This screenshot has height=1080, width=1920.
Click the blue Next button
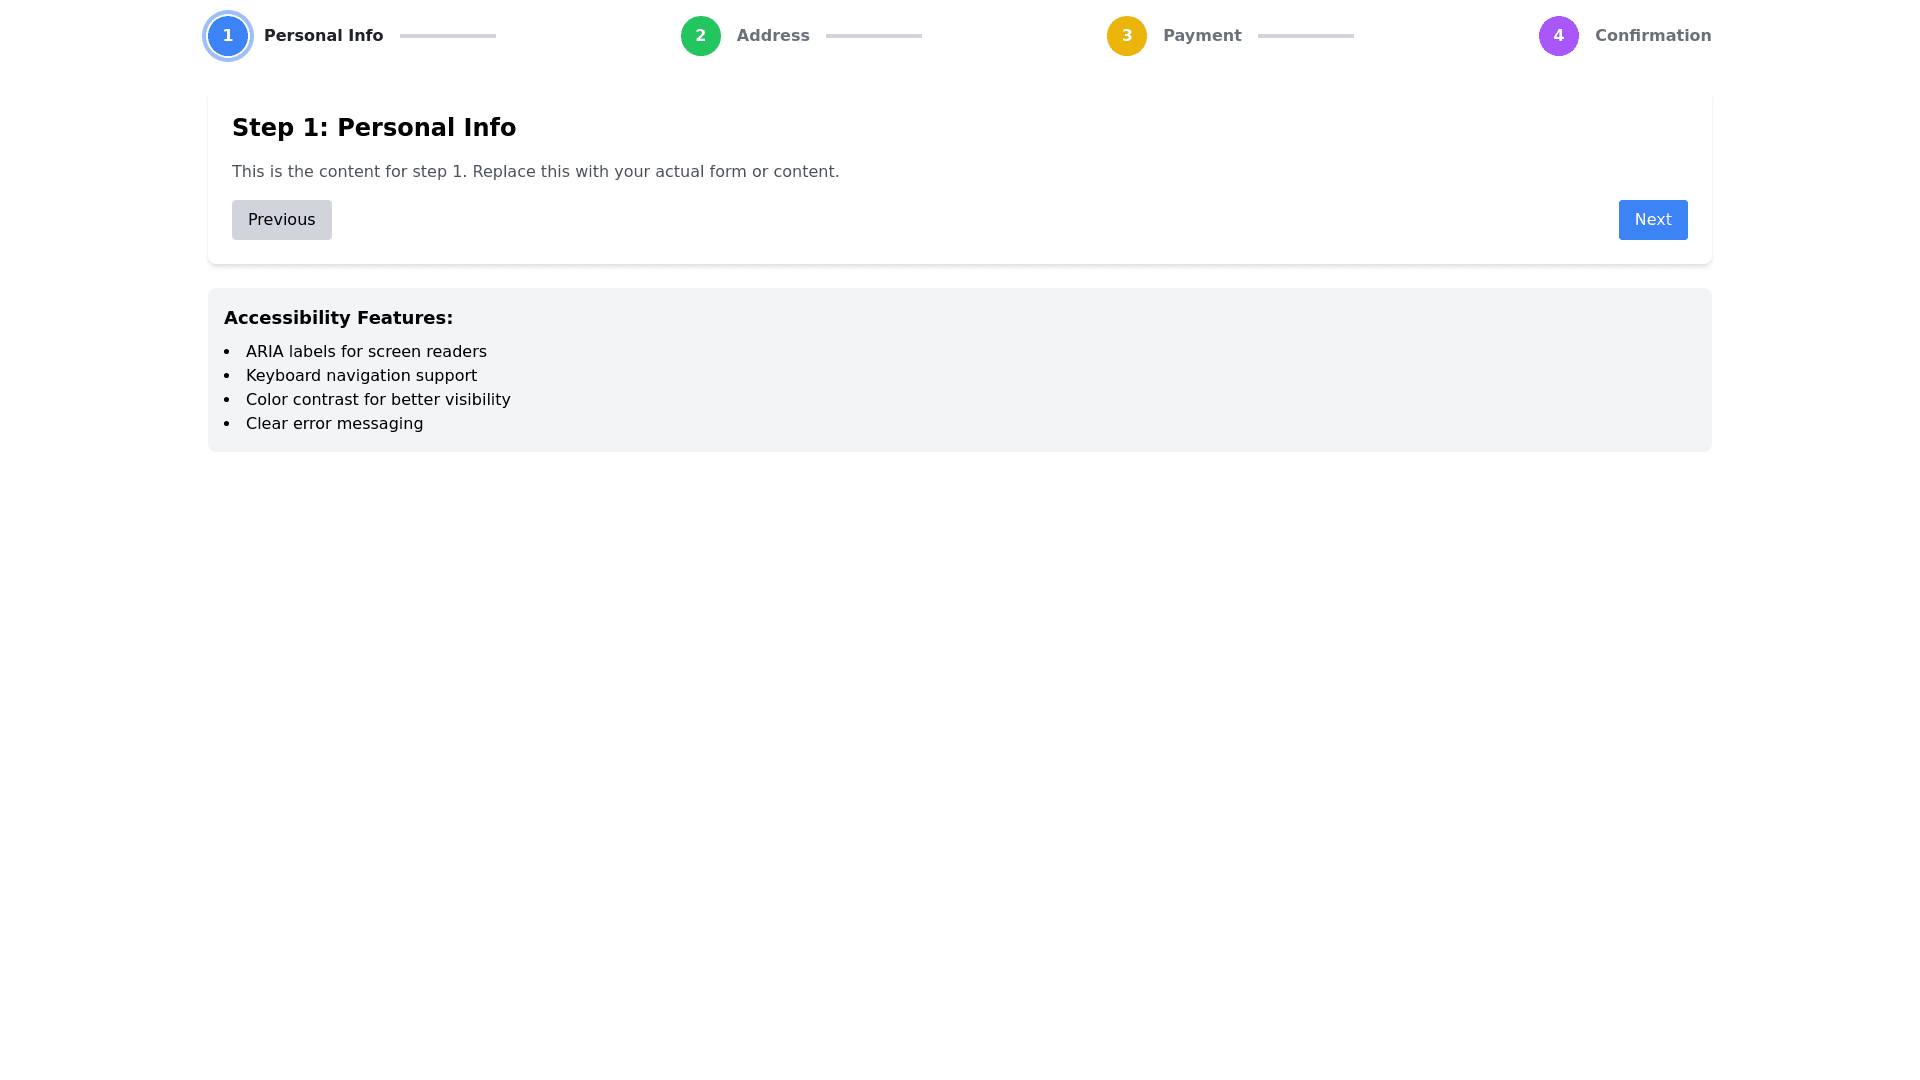[1652, 220]
